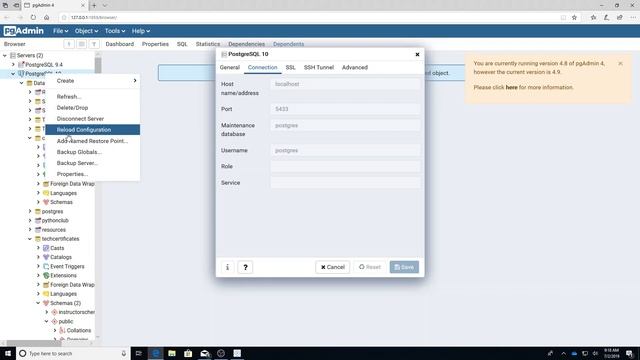Open Task View on the taskbar
This screenshot has height=360, width=640.
[138, 353]
